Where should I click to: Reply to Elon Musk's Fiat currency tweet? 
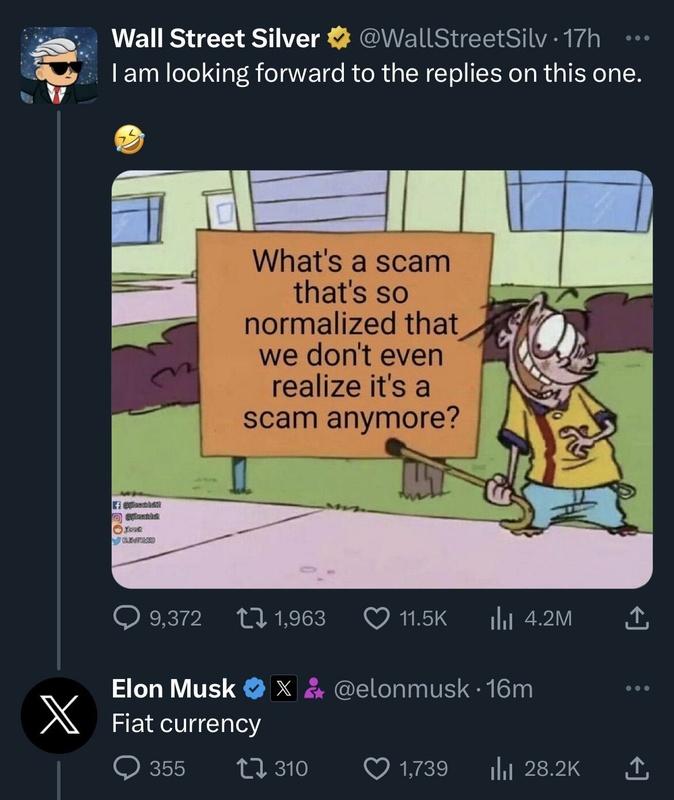tap(126, 768)
